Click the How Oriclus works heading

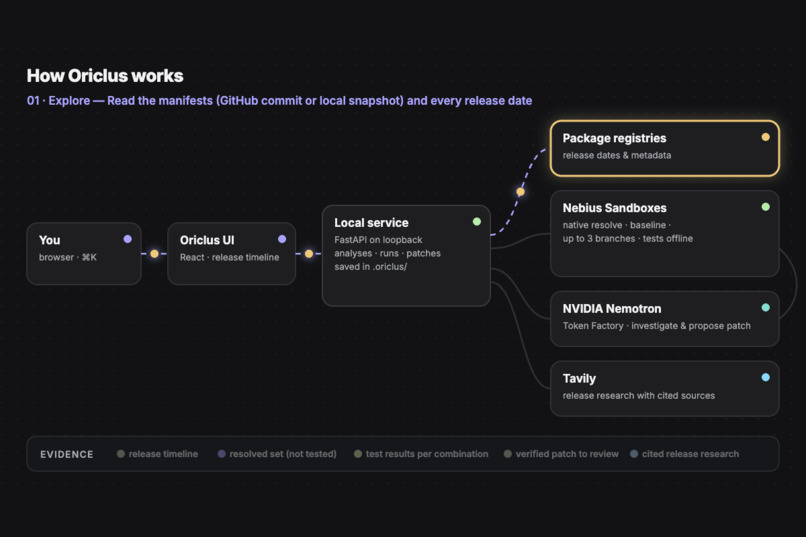(105, 76)
